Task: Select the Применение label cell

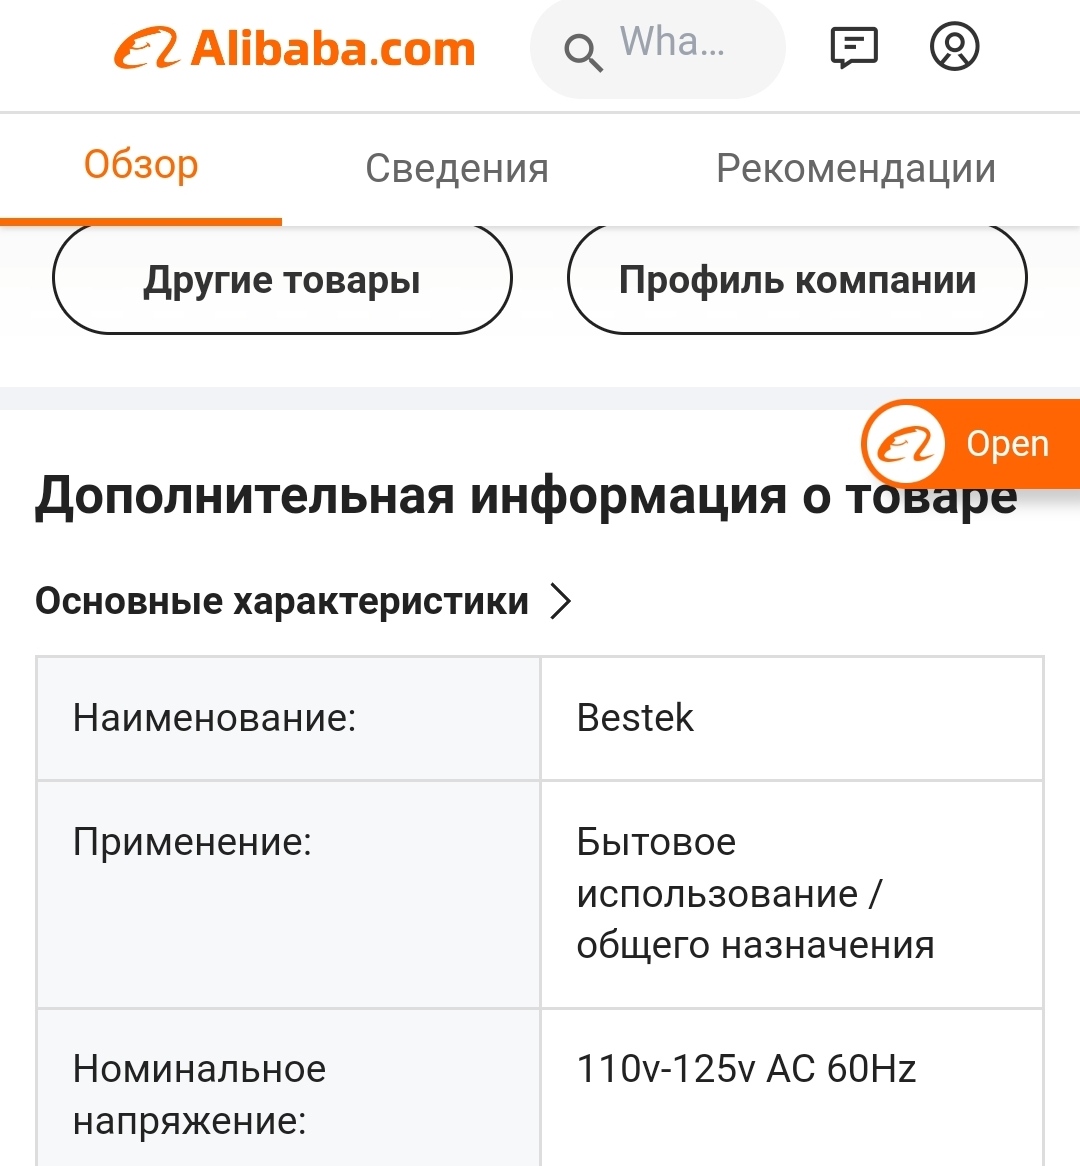Action: pos(288,893)
